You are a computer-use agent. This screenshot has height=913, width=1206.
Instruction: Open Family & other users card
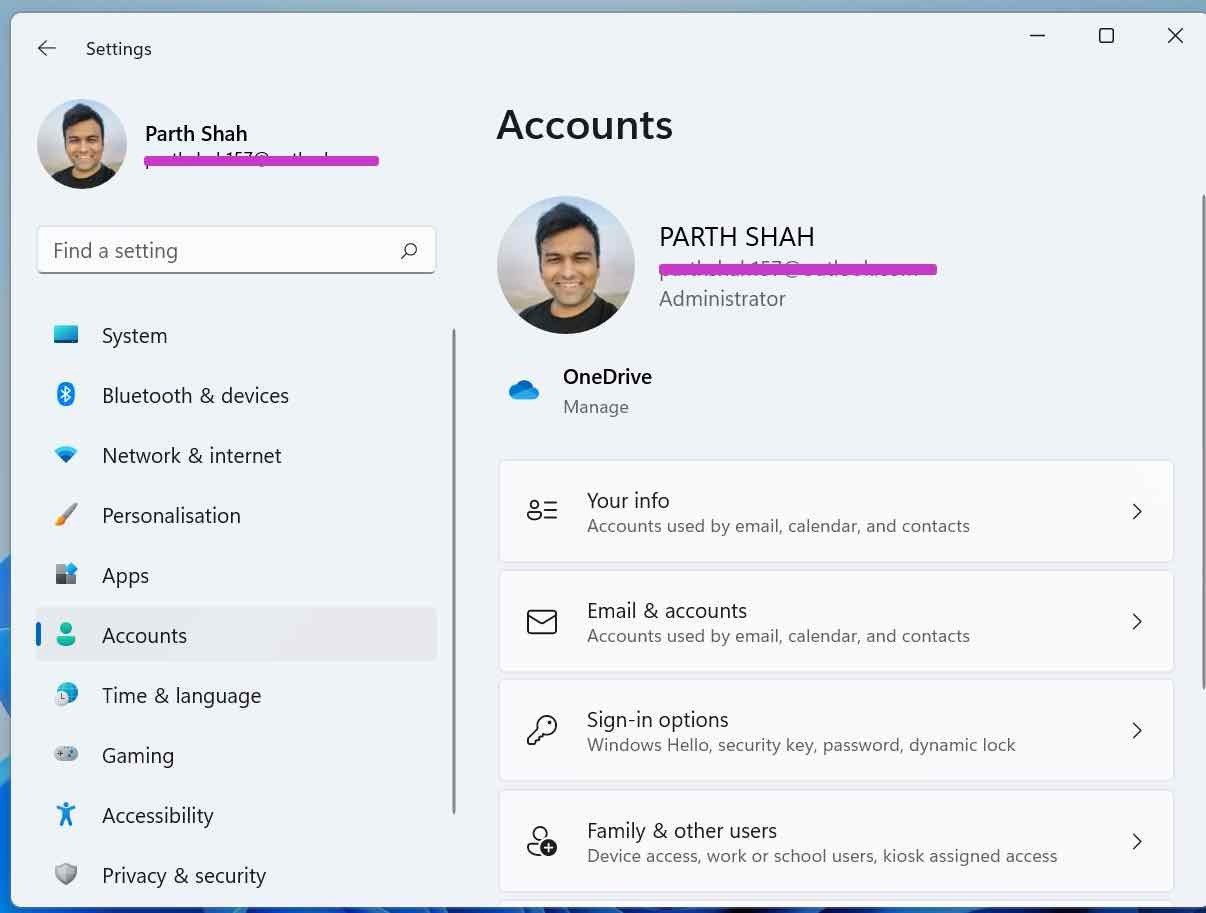coord(836,841)
